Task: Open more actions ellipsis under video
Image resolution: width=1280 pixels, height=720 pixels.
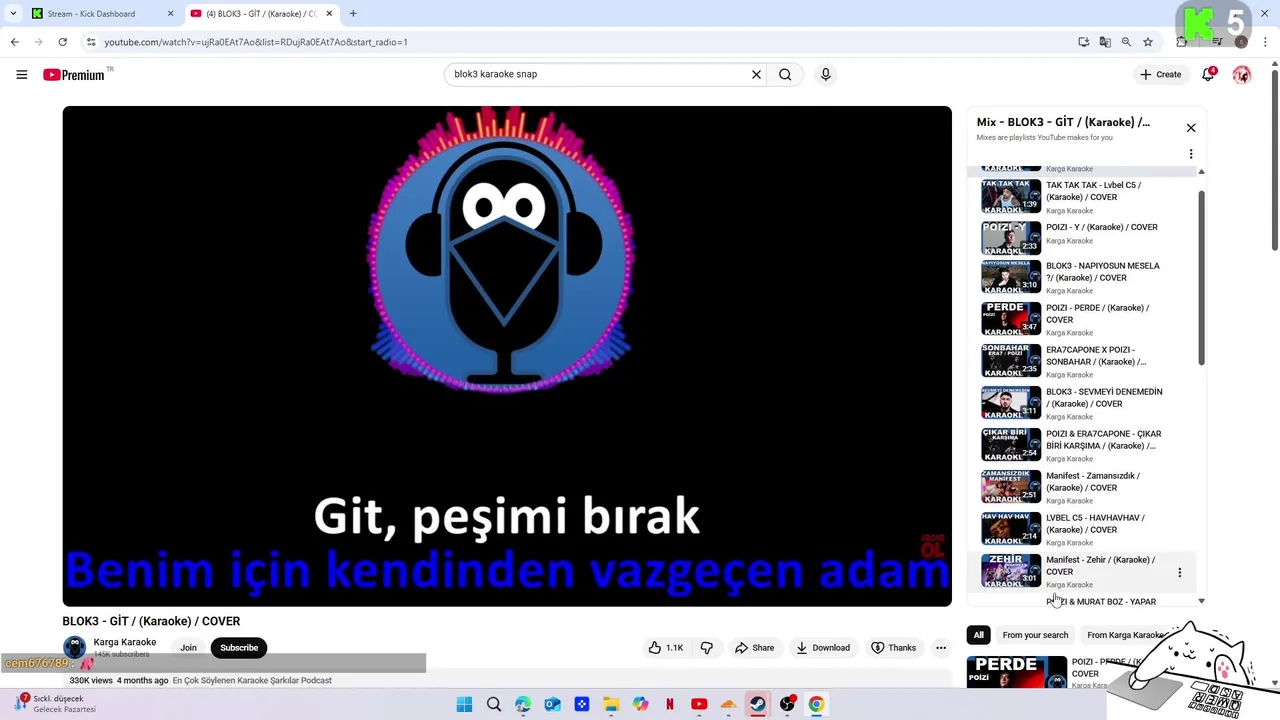Action: click(941, 648)
